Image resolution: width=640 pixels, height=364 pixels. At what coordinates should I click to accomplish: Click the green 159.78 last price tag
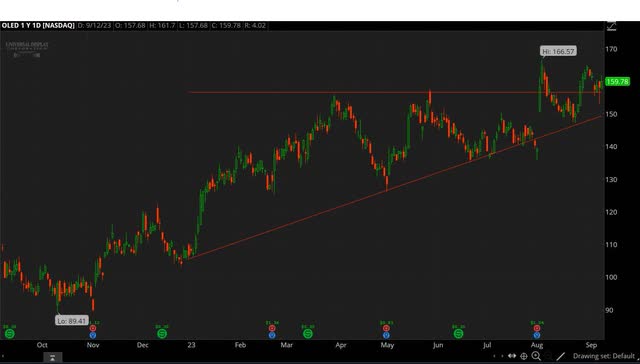point(618,82)
